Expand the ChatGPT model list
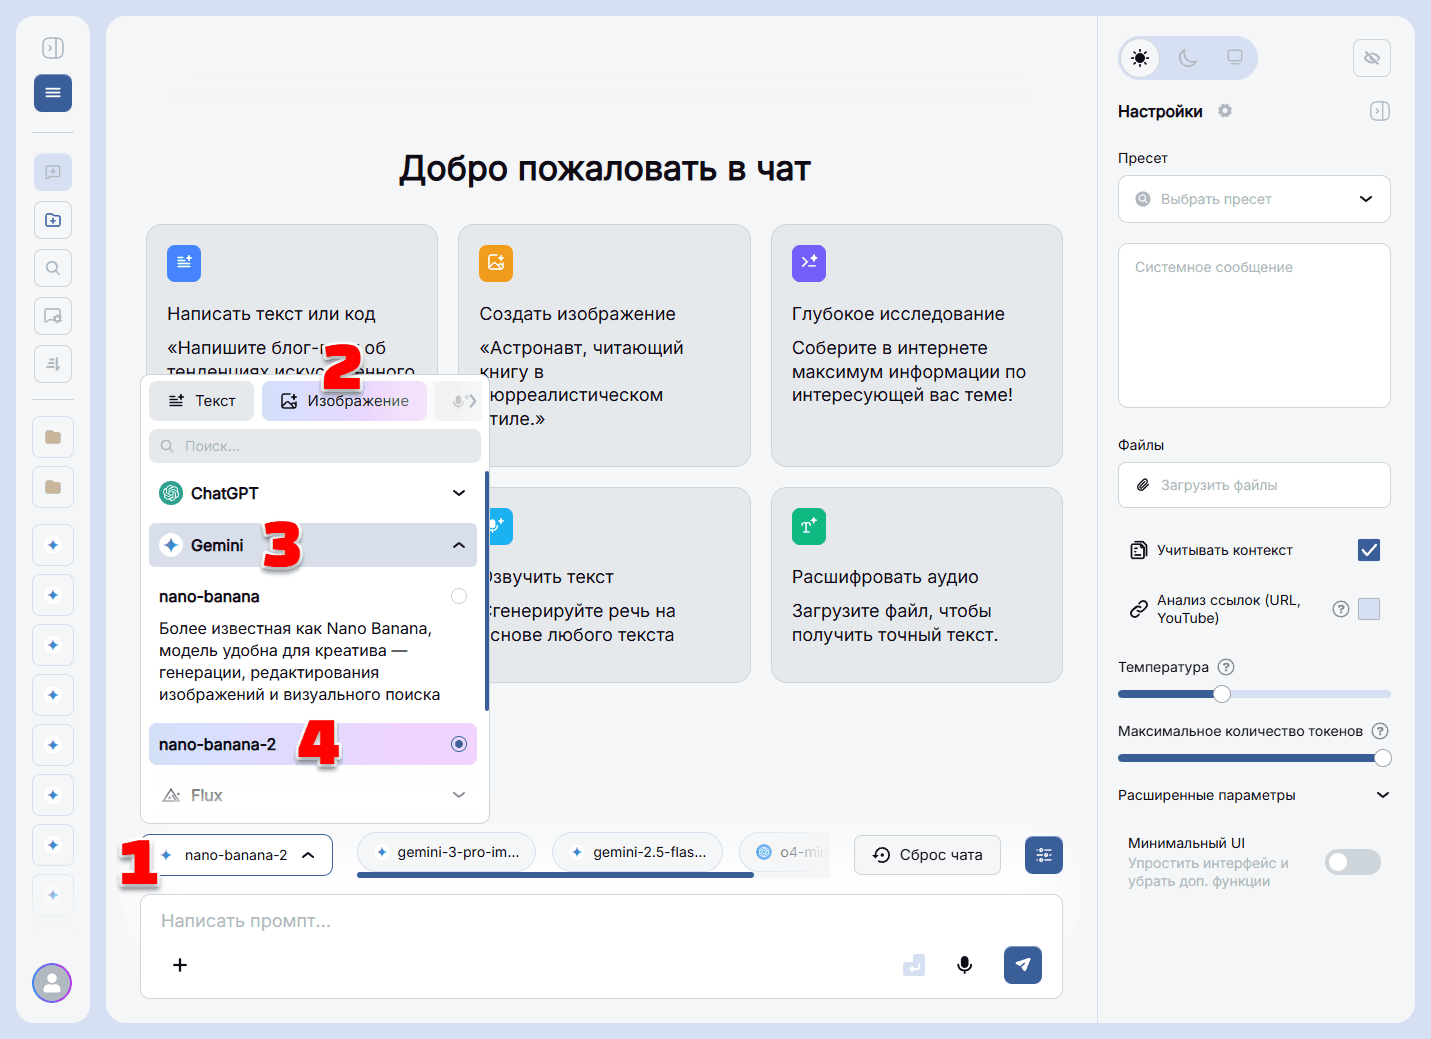The height and width of the screenshot is (1039, 1431). 458,493
